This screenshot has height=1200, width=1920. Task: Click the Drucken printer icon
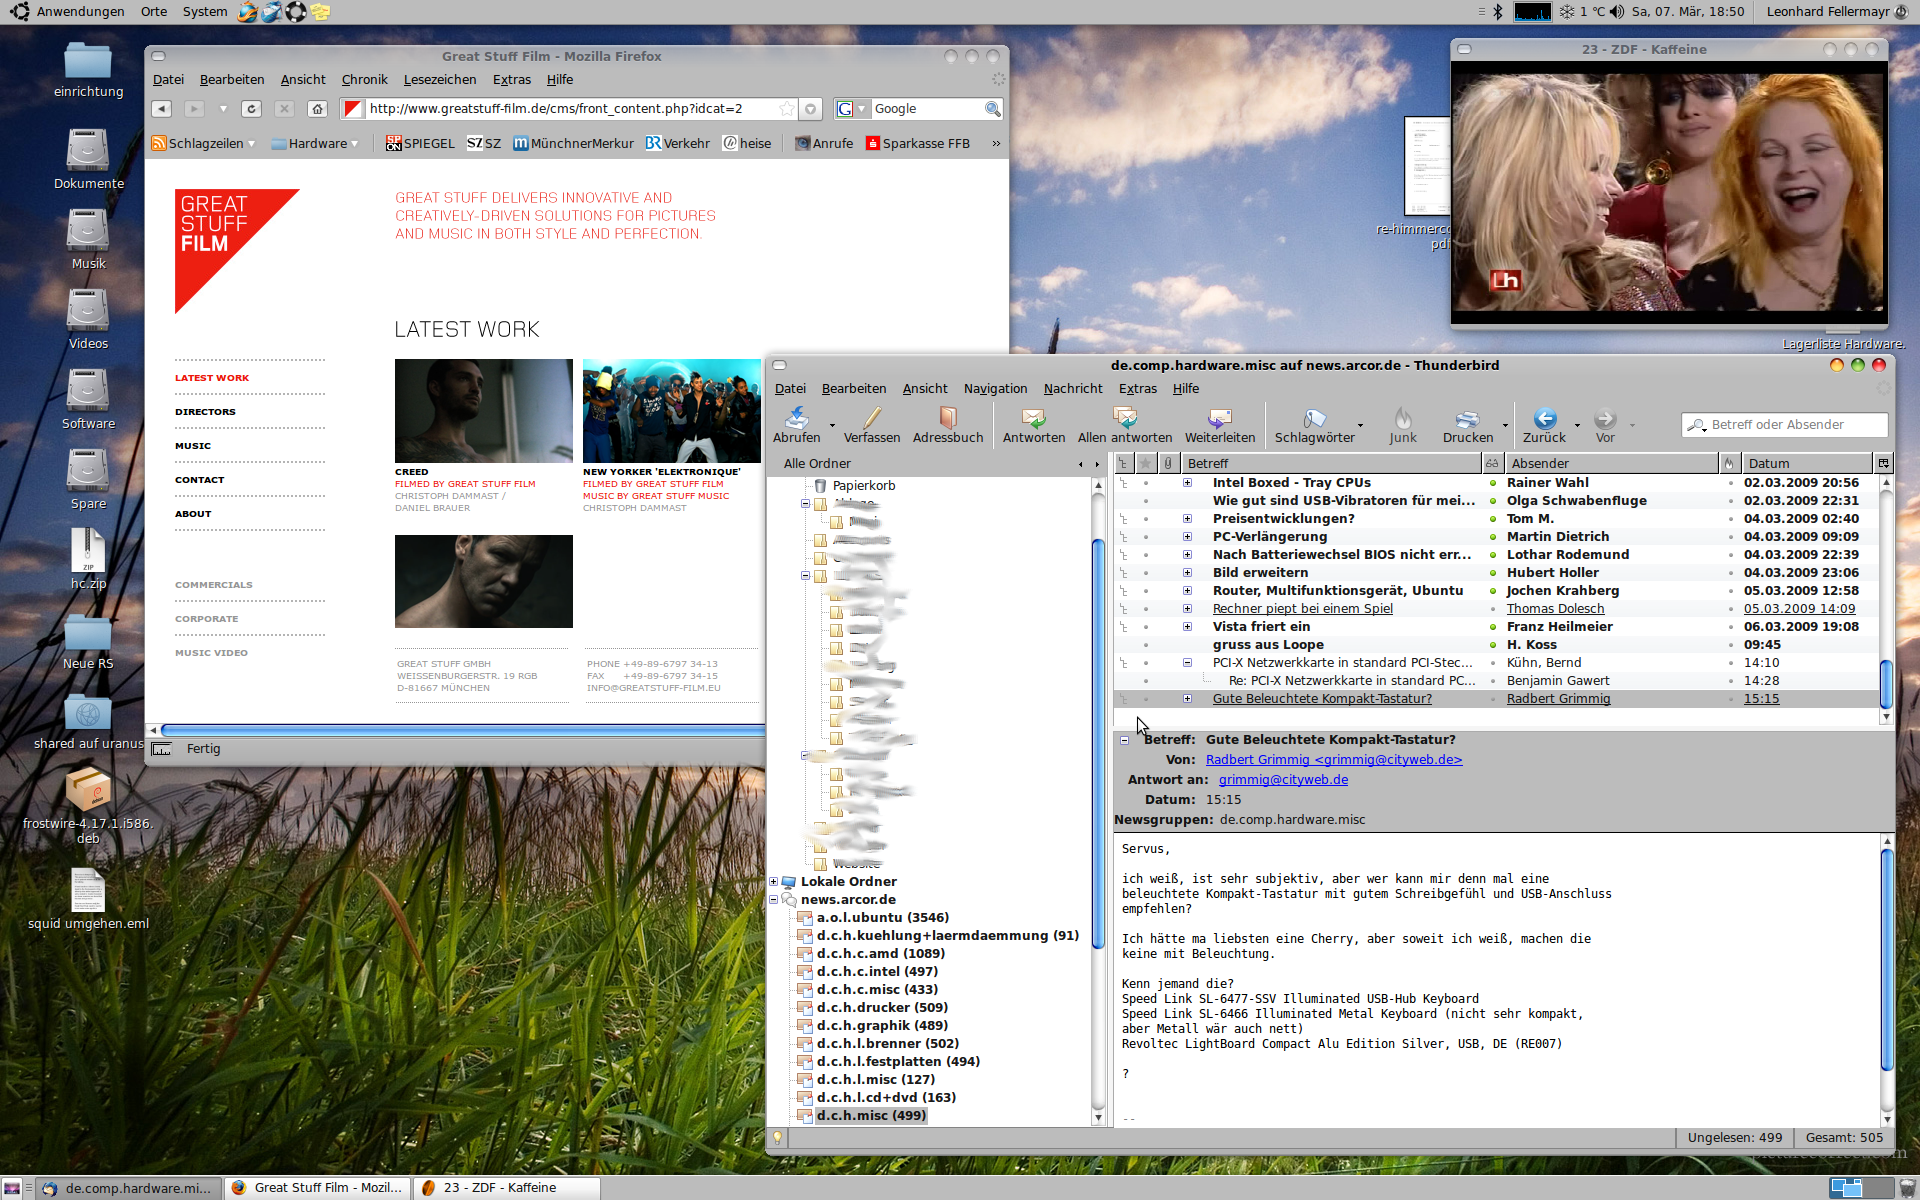tap(1467, 418)
